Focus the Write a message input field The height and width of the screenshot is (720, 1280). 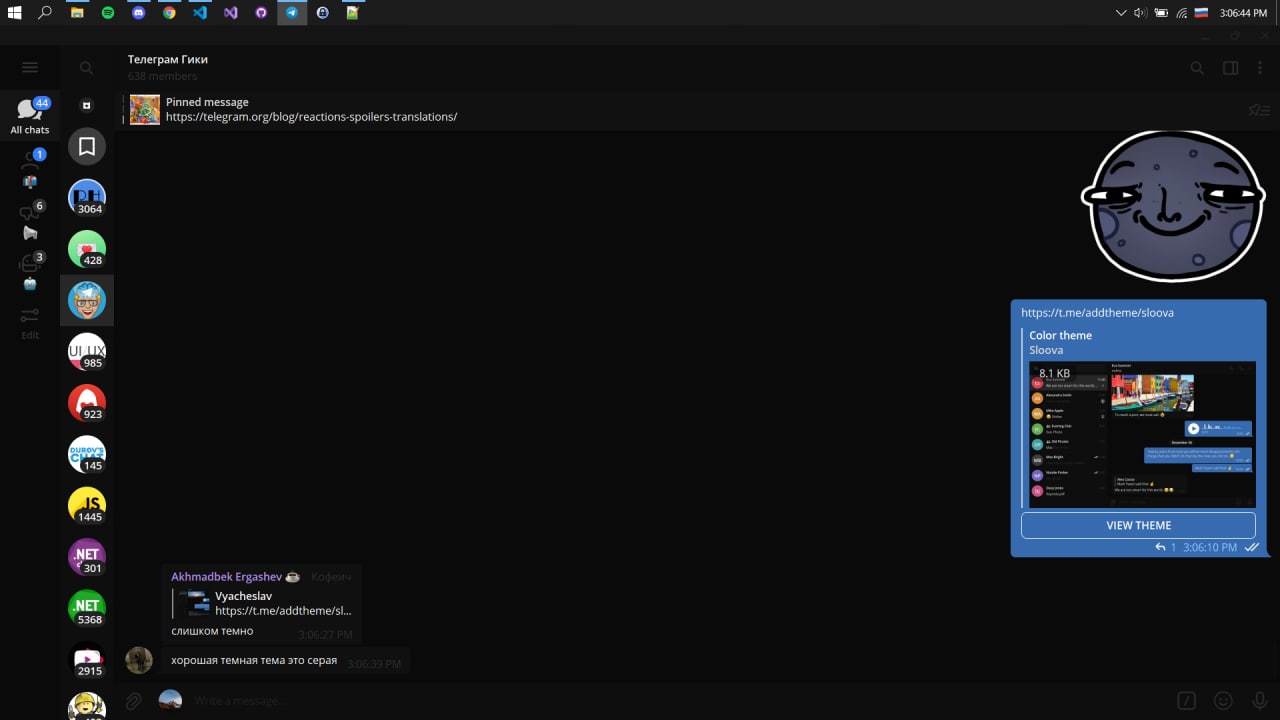coord(680,701)
